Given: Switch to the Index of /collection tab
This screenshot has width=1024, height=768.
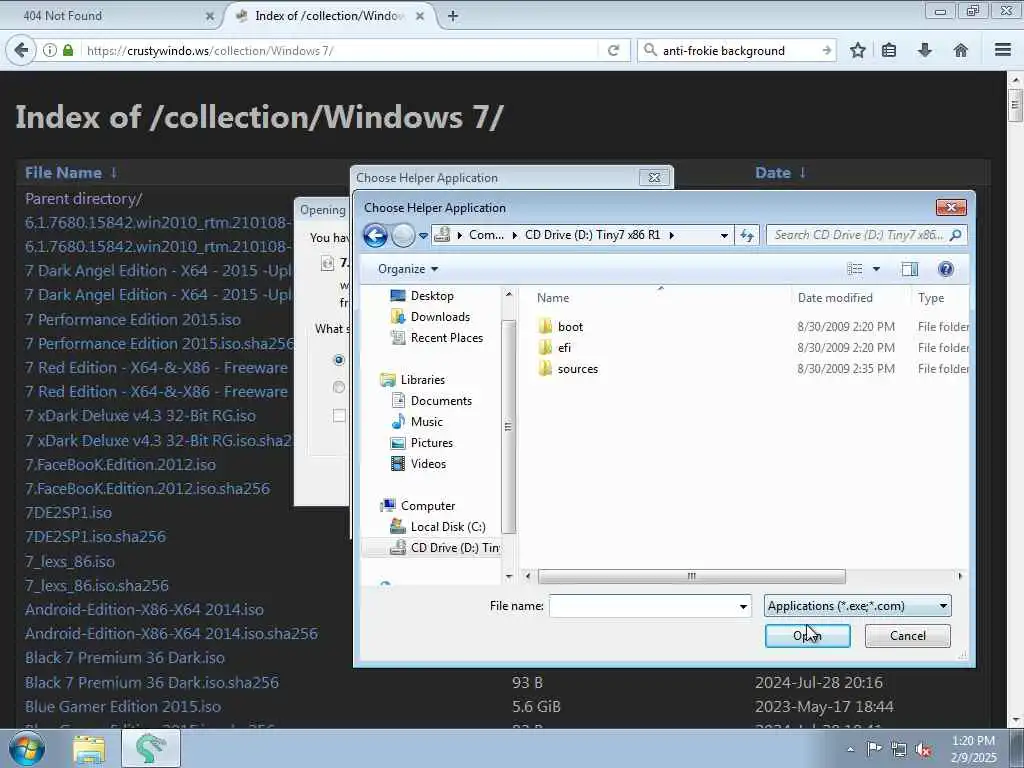Looking at the screenshot, I should [x=329, y=16].
